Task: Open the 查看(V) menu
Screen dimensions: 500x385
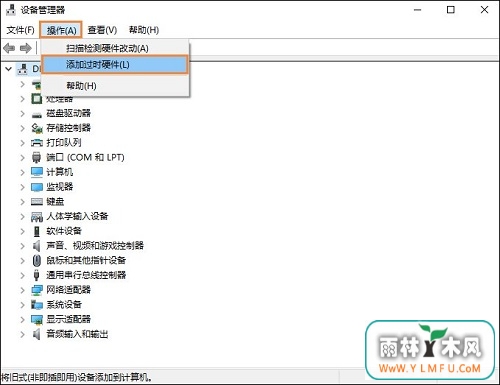Action: tap(102, 30)
